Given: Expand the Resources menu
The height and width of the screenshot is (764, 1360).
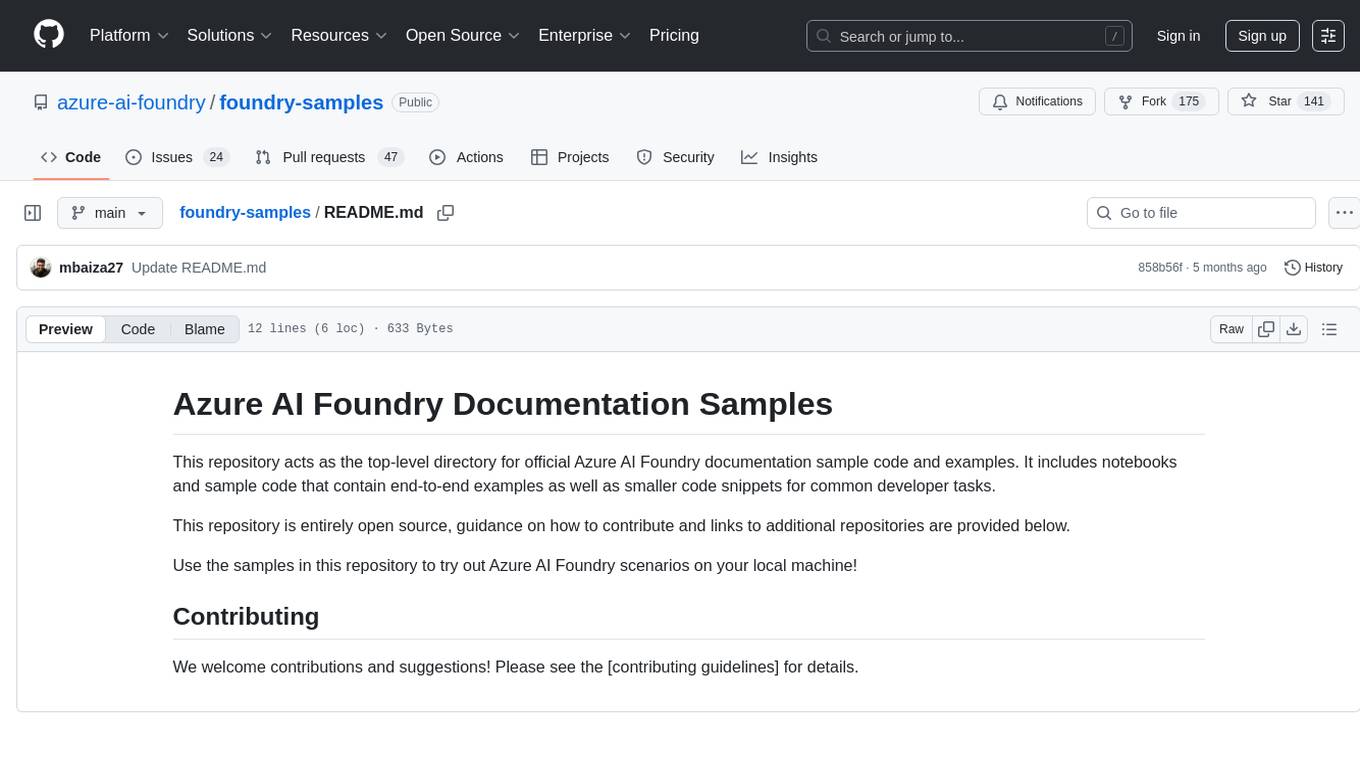Looking at the screenshot, I should [x=339, y=35].
